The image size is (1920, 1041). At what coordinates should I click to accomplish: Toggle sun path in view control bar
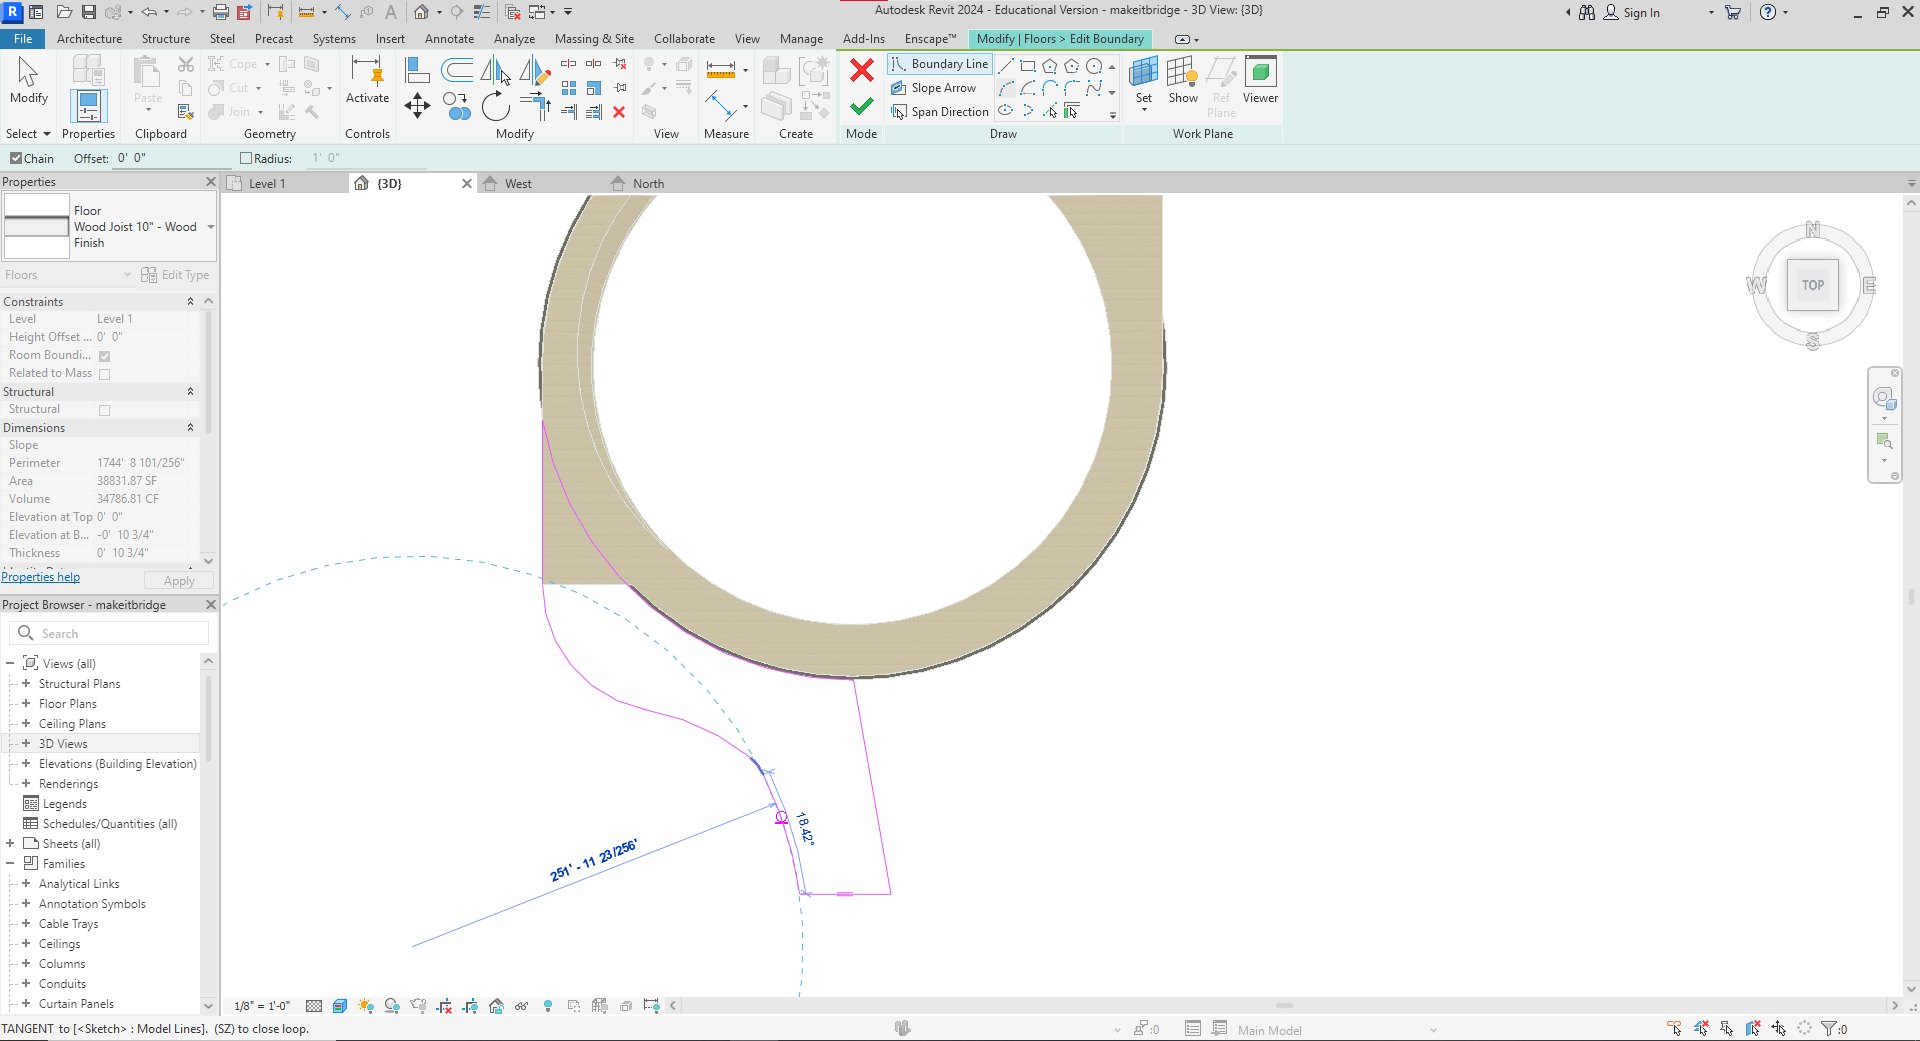[366, 1006]
